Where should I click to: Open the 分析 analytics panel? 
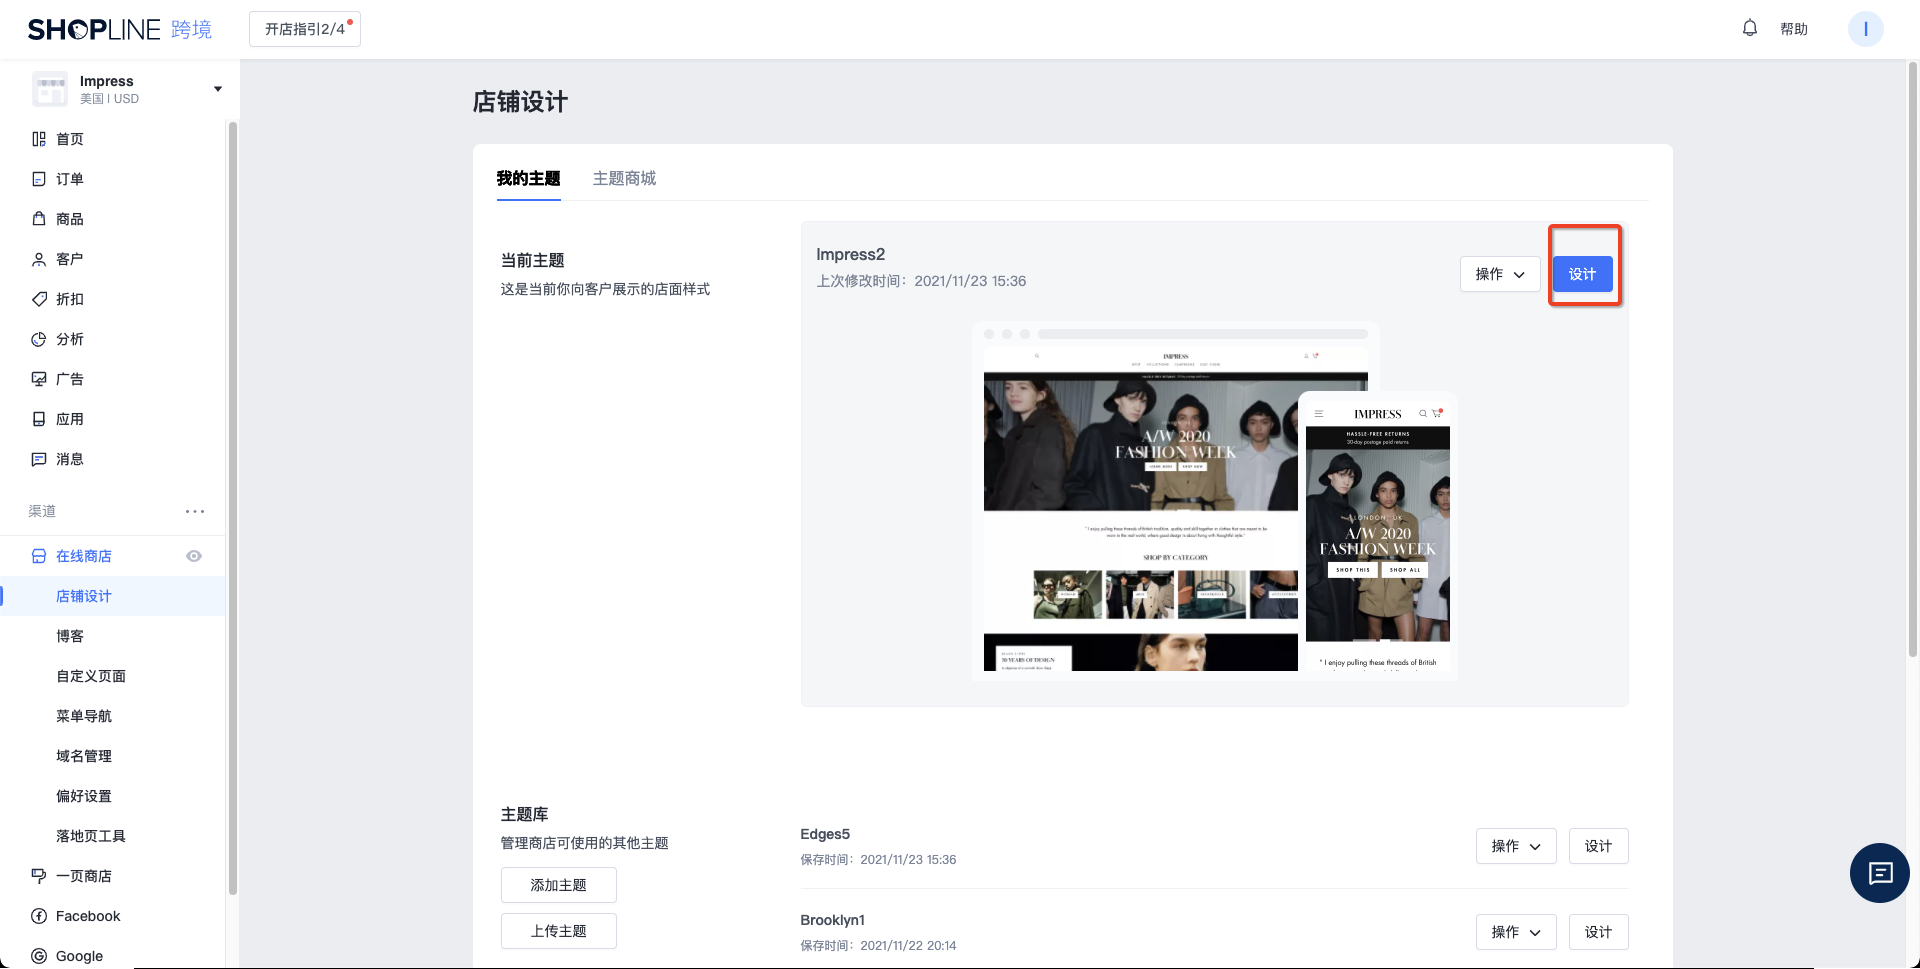(69, 339)
